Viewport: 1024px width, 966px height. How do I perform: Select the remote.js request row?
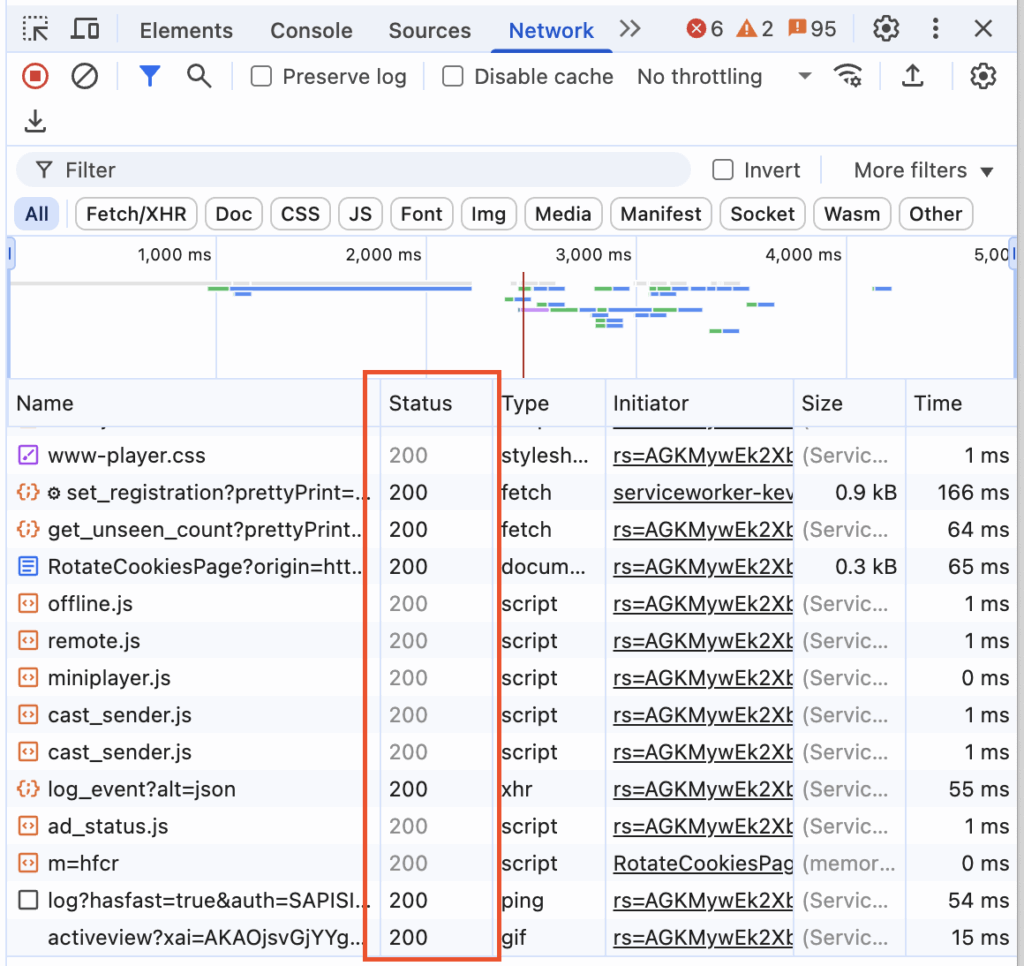(512, 641)
